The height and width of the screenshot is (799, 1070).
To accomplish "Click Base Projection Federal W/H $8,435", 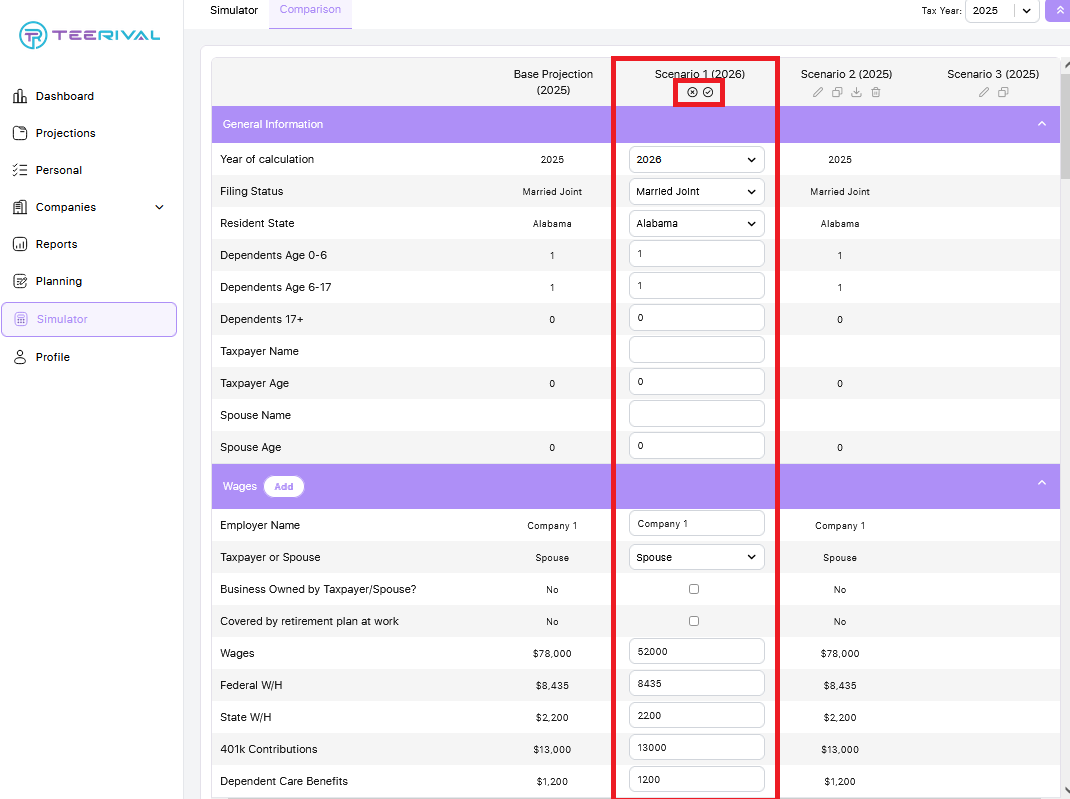I will point(552,686).
